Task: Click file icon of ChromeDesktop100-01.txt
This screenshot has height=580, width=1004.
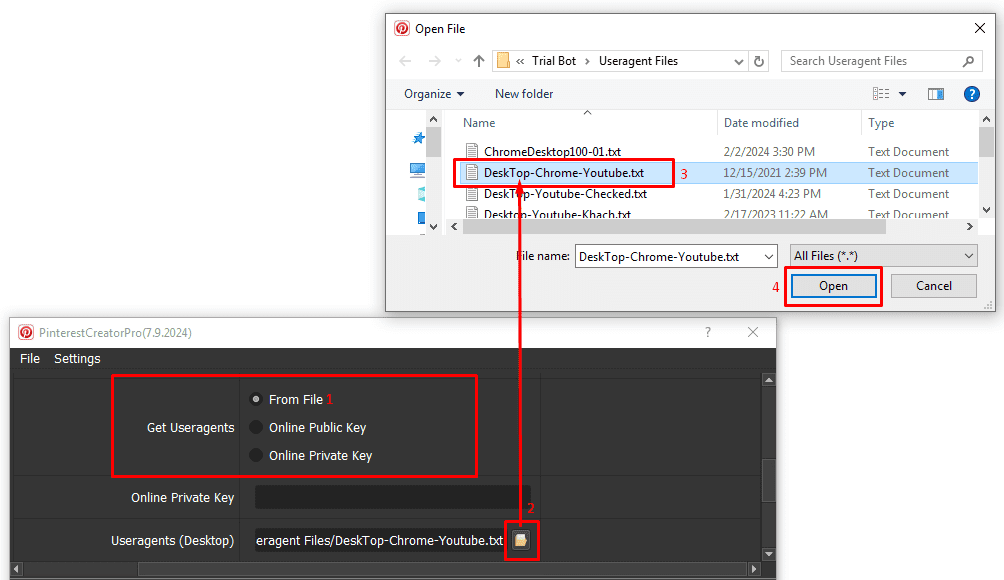Action: pyautogui.click(x=472, y=152)
